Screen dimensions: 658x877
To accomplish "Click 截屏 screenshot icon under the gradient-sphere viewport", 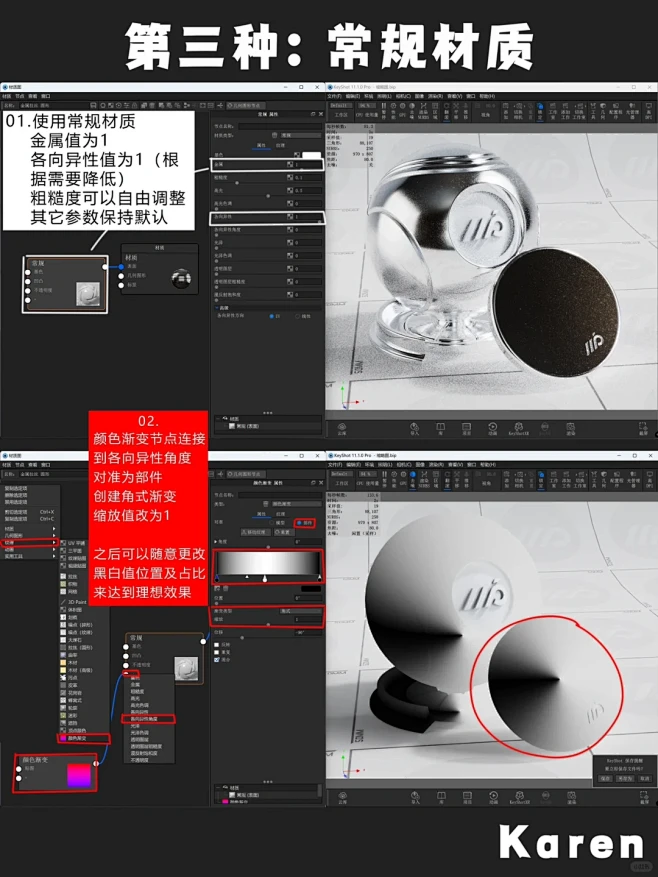I will [x=644, y=796].
